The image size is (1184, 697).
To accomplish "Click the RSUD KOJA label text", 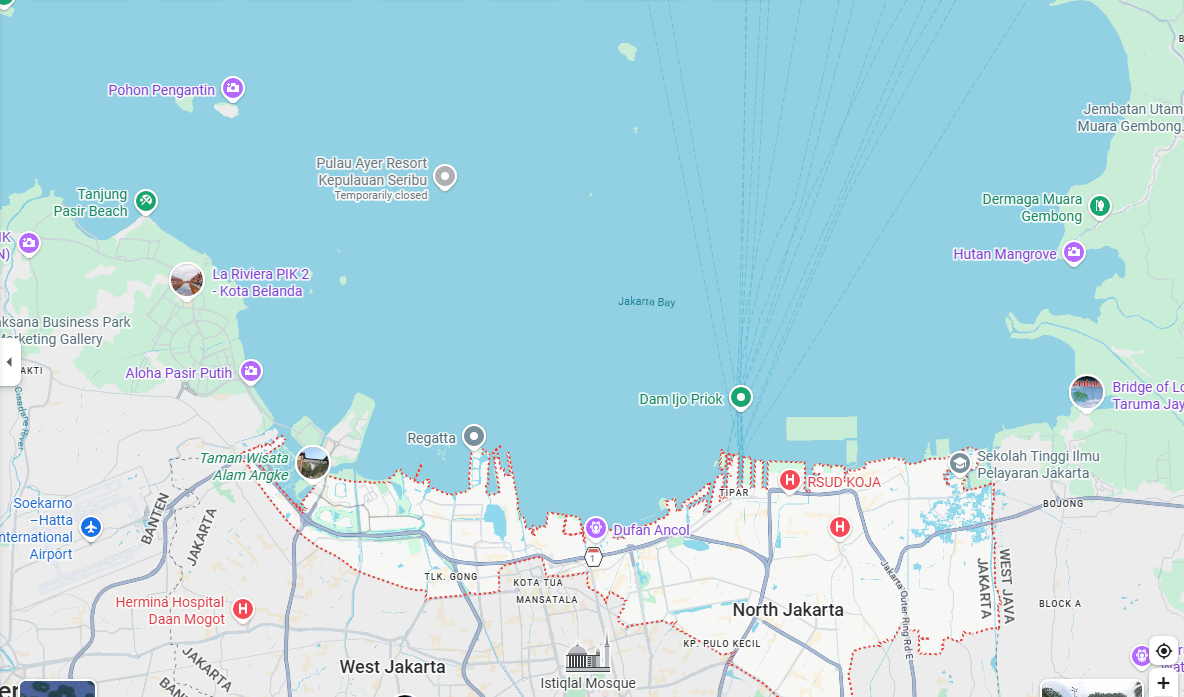I will pyautogui.click(x=843, y=483).
